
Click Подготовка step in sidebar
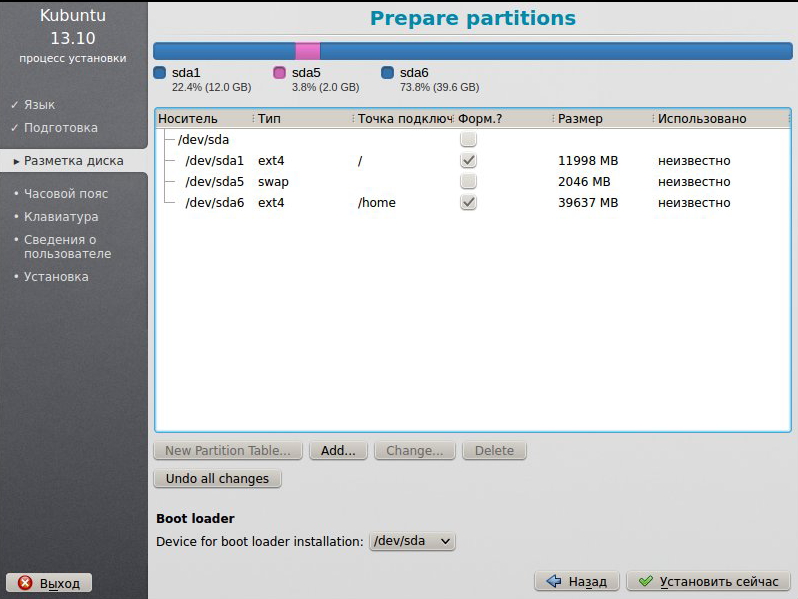pyautogui.click(x=61, y=128)
